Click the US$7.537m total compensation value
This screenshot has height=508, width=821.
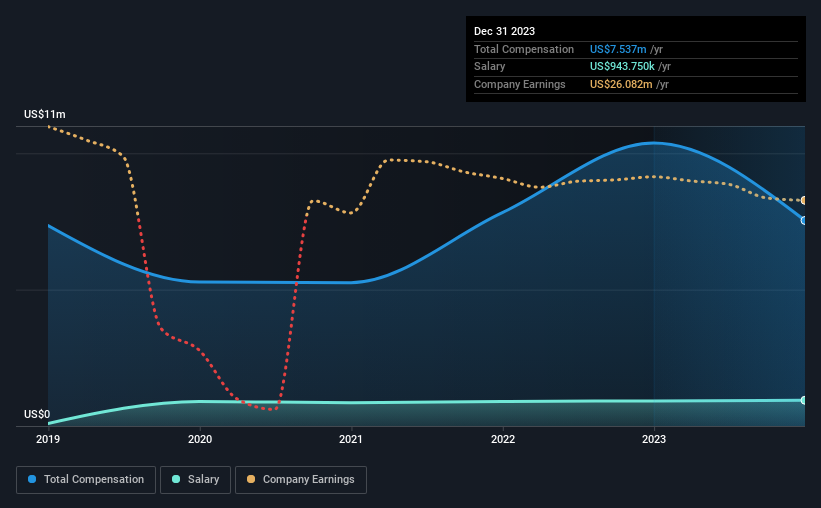[618, 49]
